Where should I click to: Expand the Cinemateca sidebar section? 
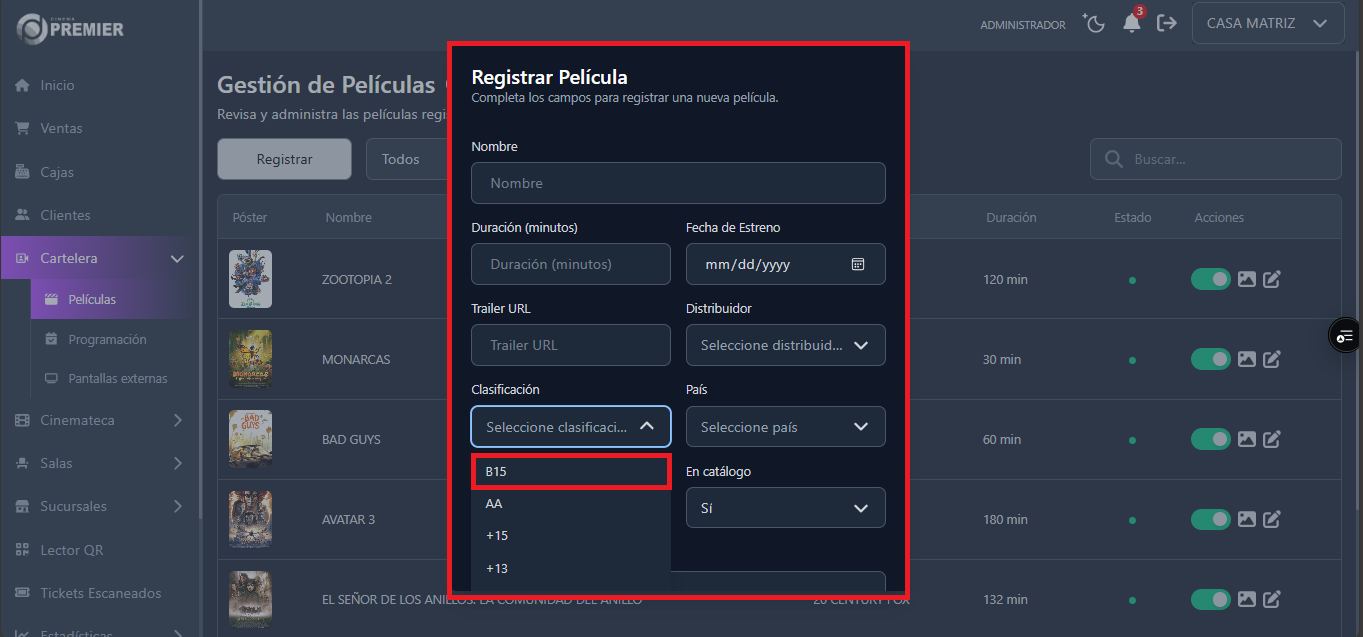point(100,420)
